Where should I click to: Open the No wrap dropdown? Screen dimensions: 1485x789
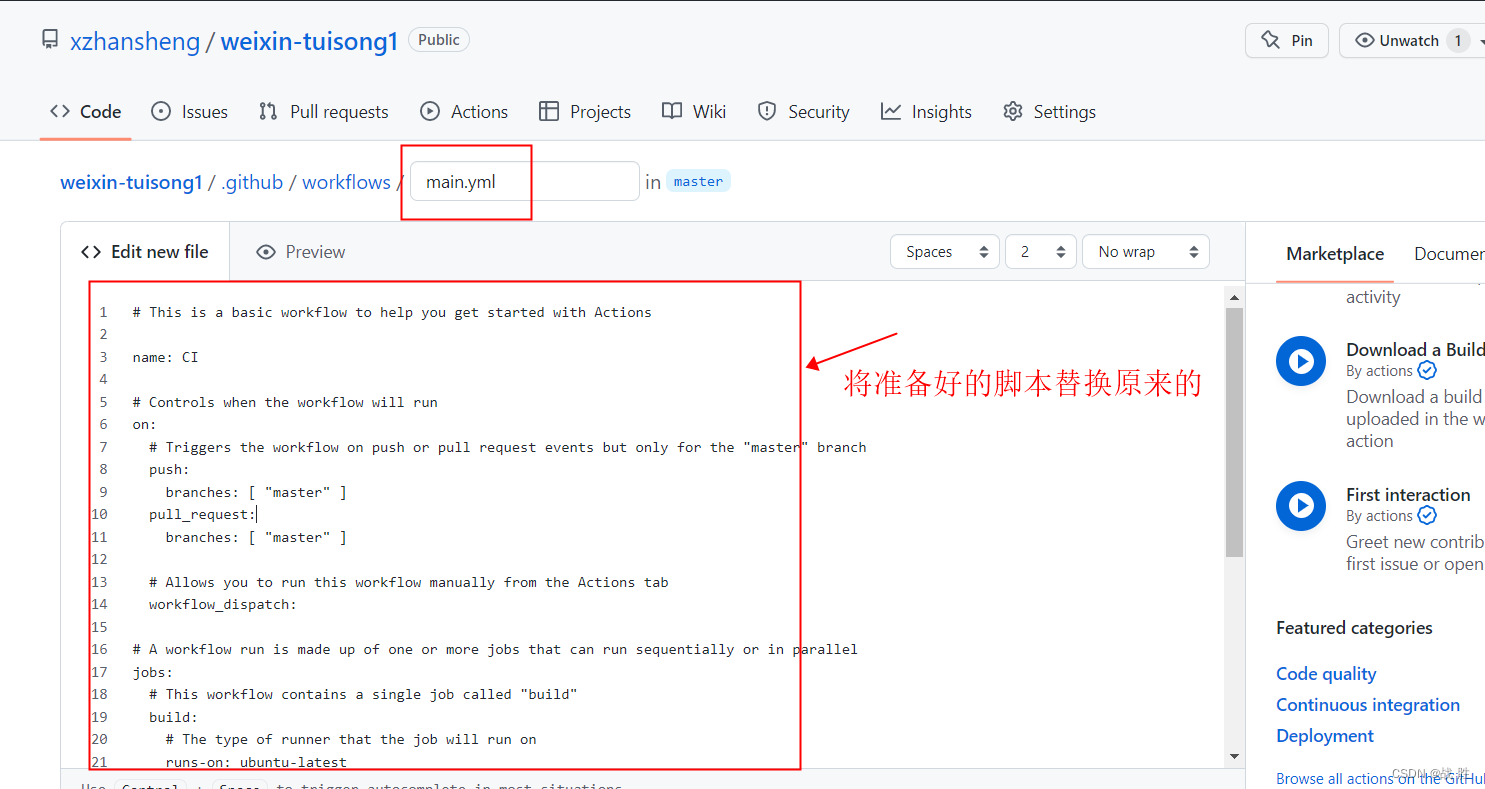click(1145, 251)
